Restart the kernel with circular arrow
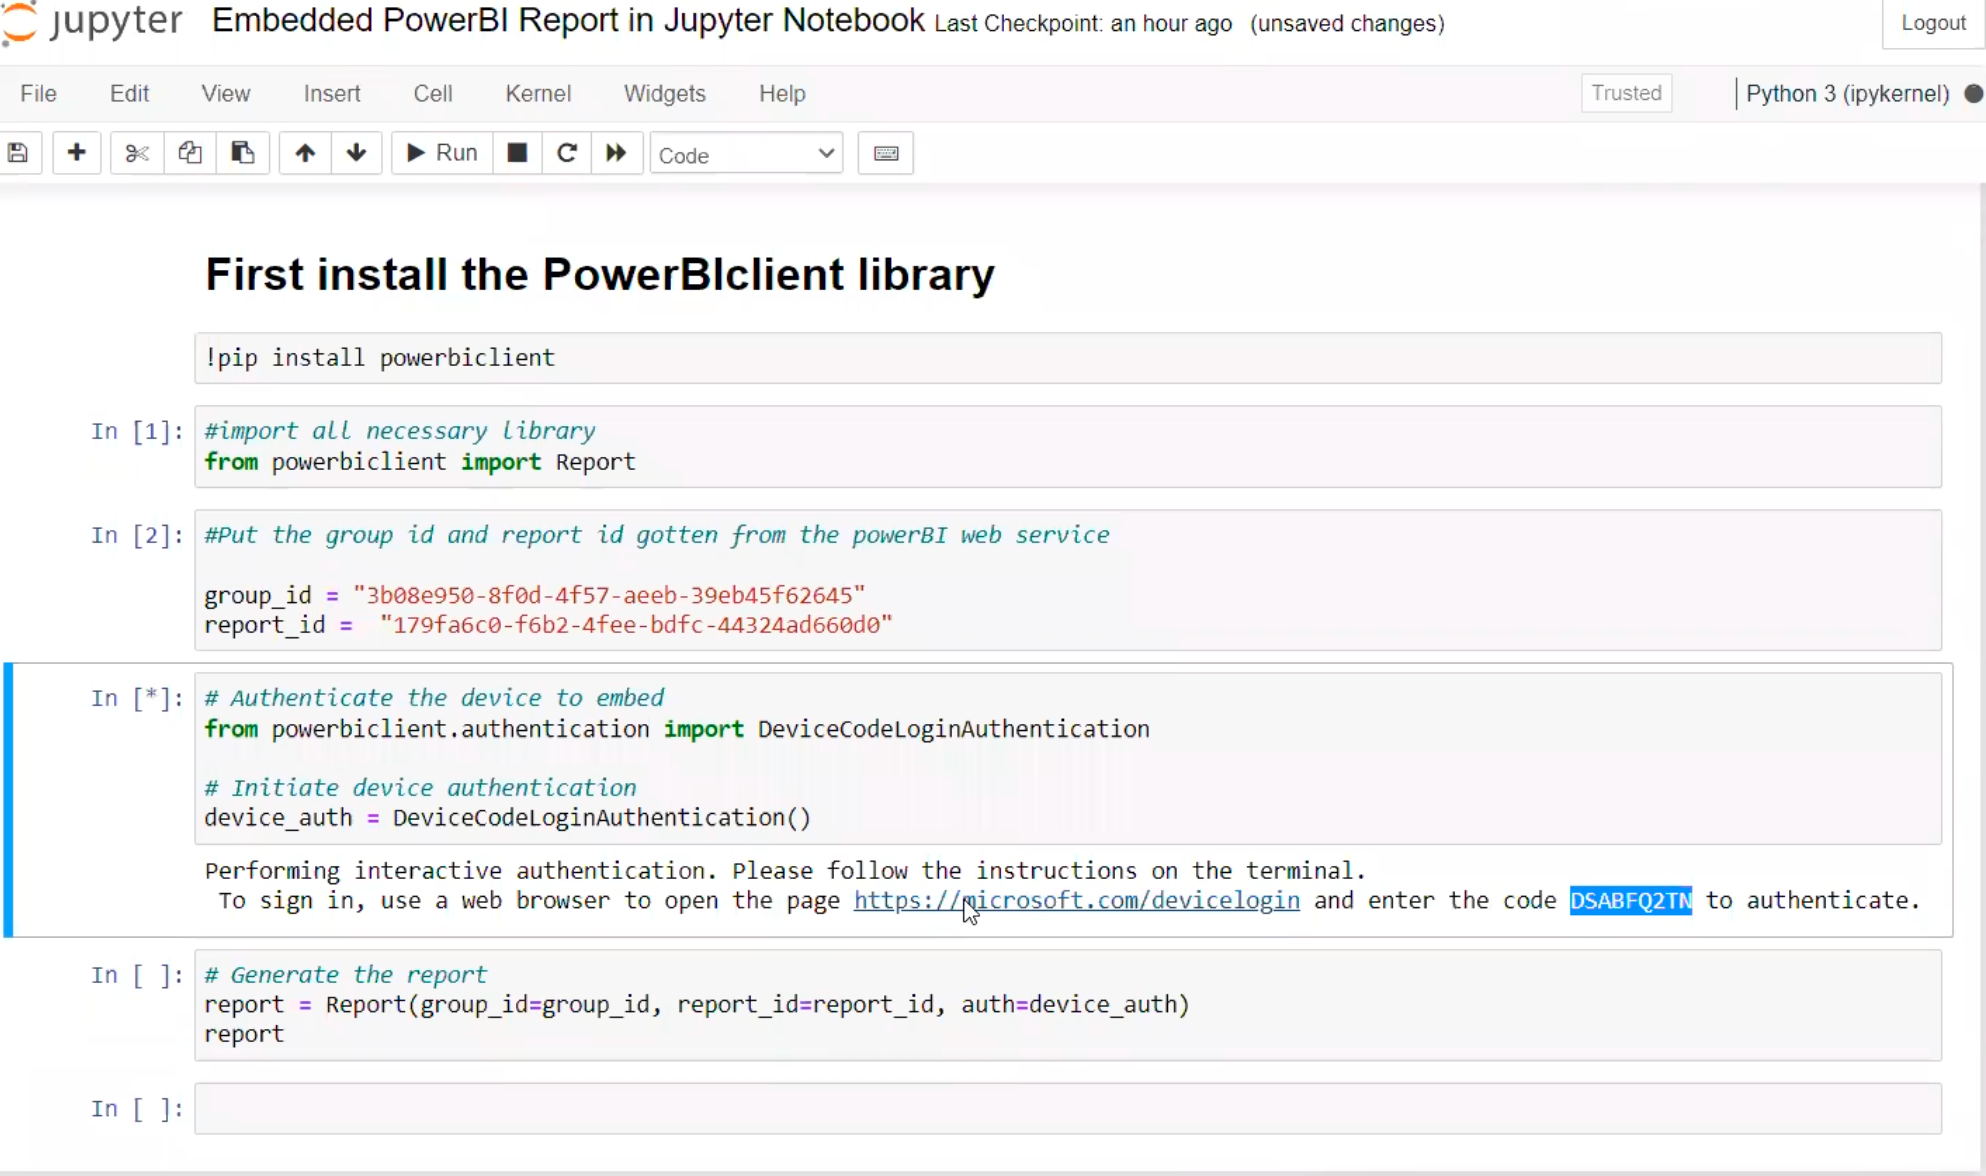1986x1176 pixels. (x=567, y=153)
